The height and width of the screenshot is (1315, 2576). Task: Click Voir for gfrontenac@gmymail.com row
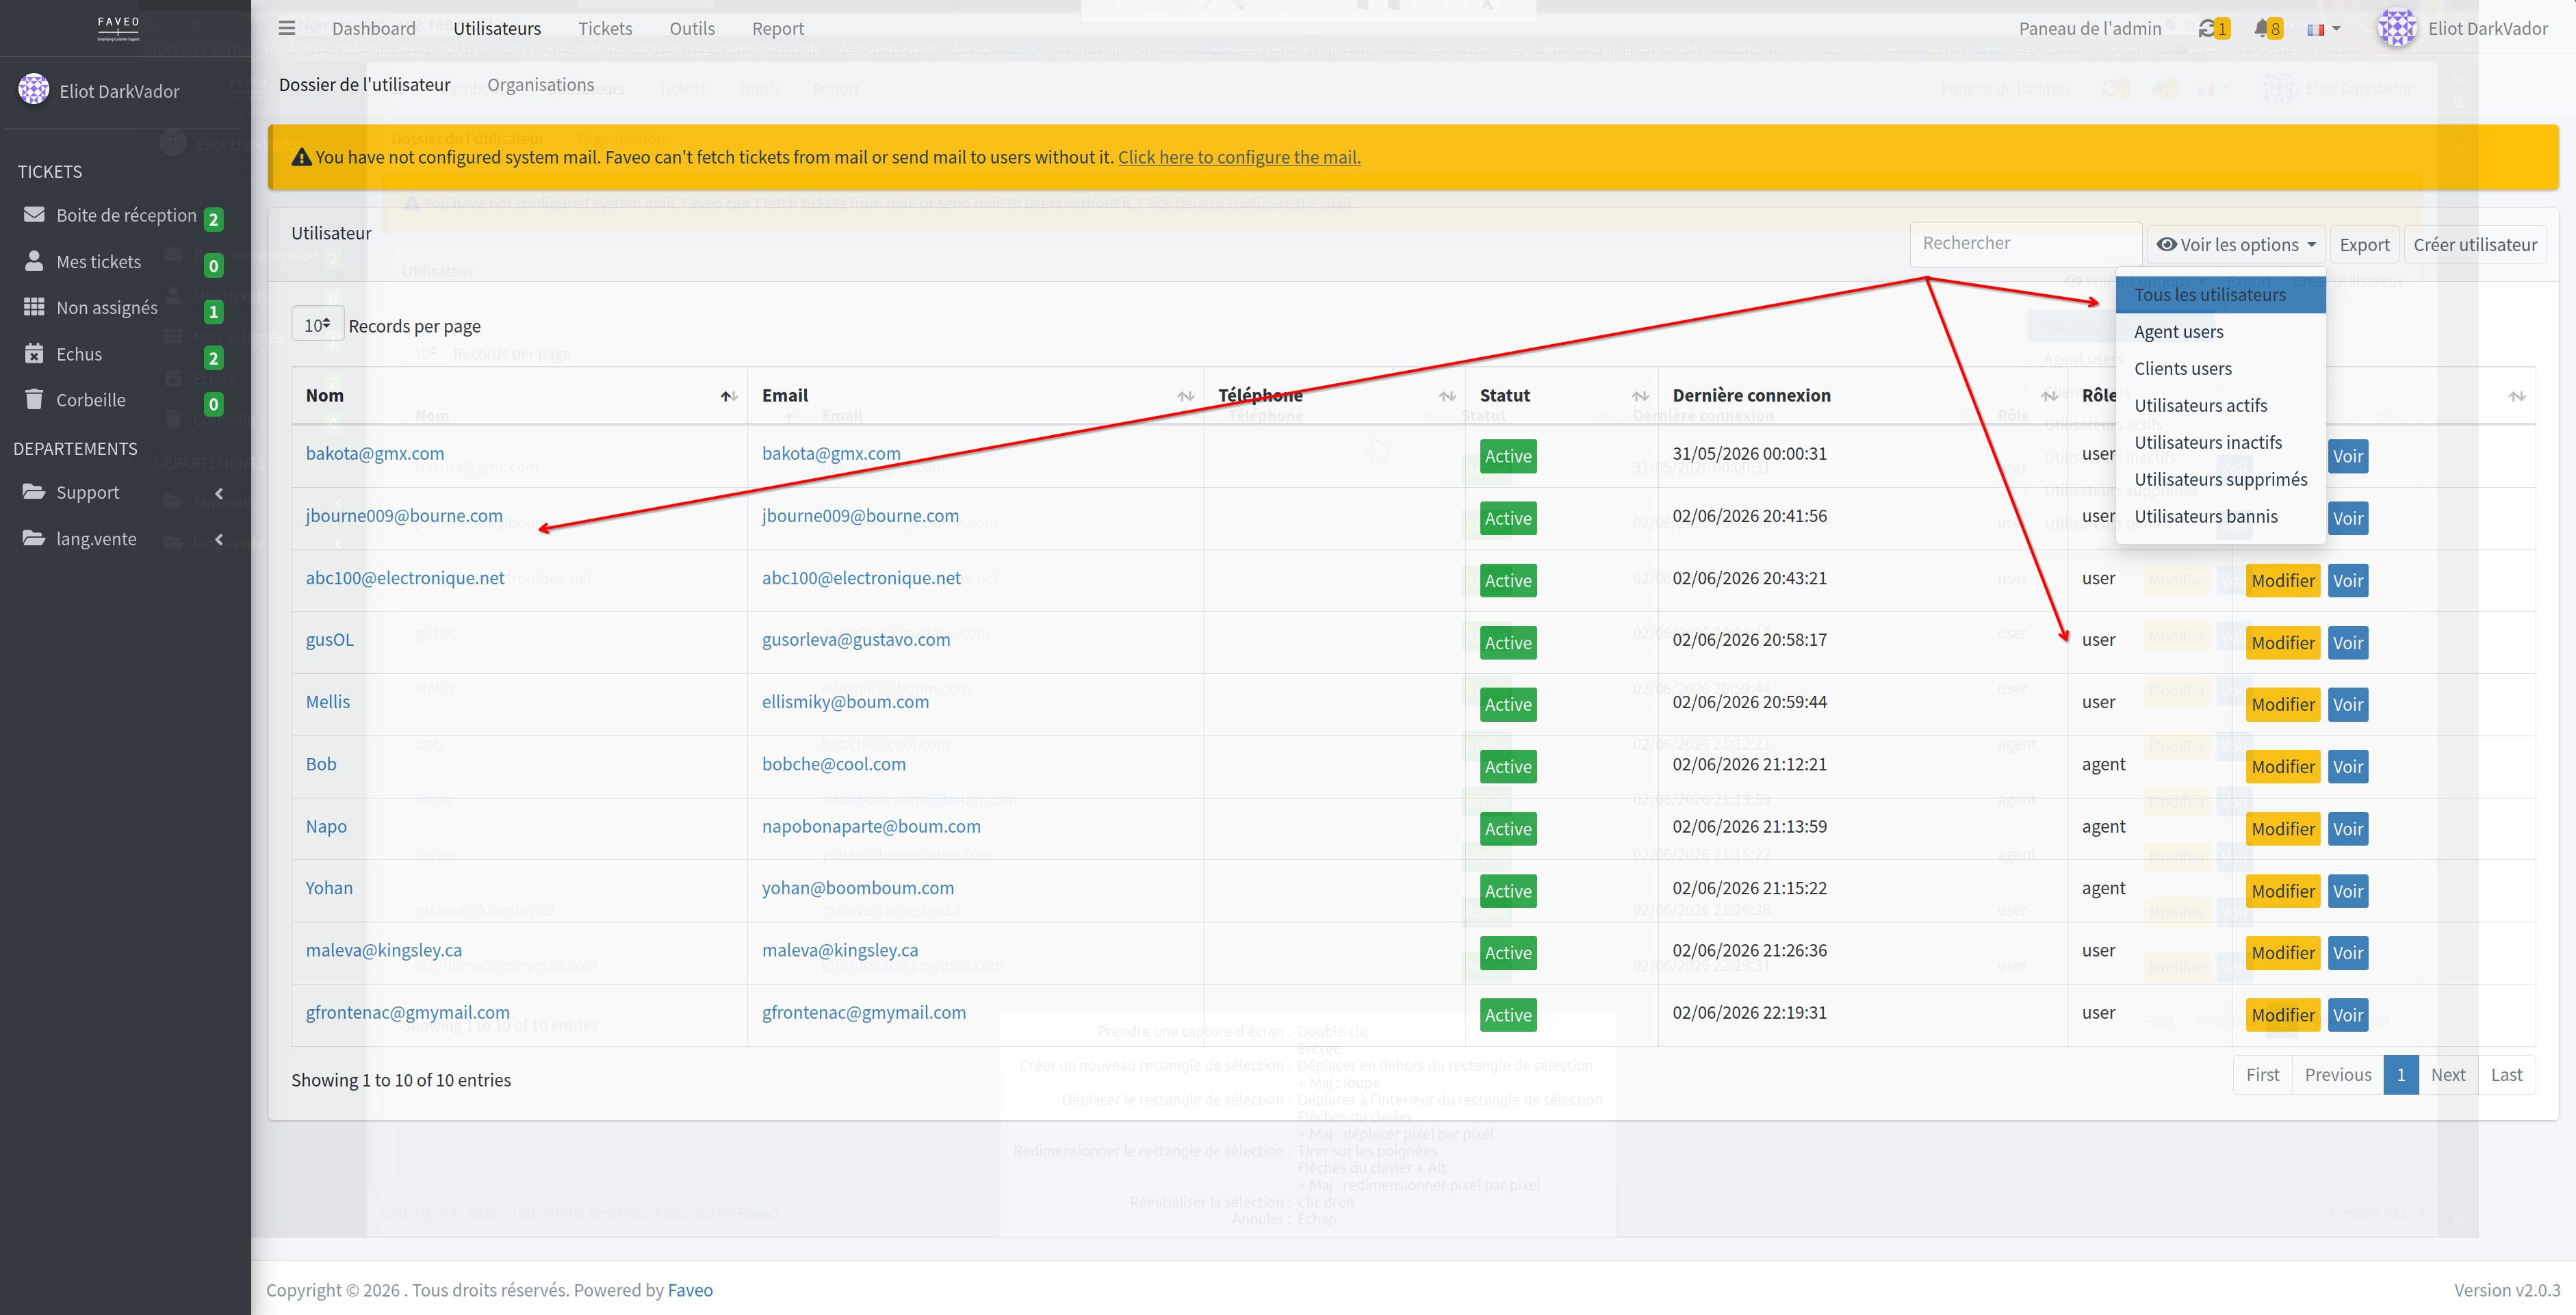coord(2348,1014)
